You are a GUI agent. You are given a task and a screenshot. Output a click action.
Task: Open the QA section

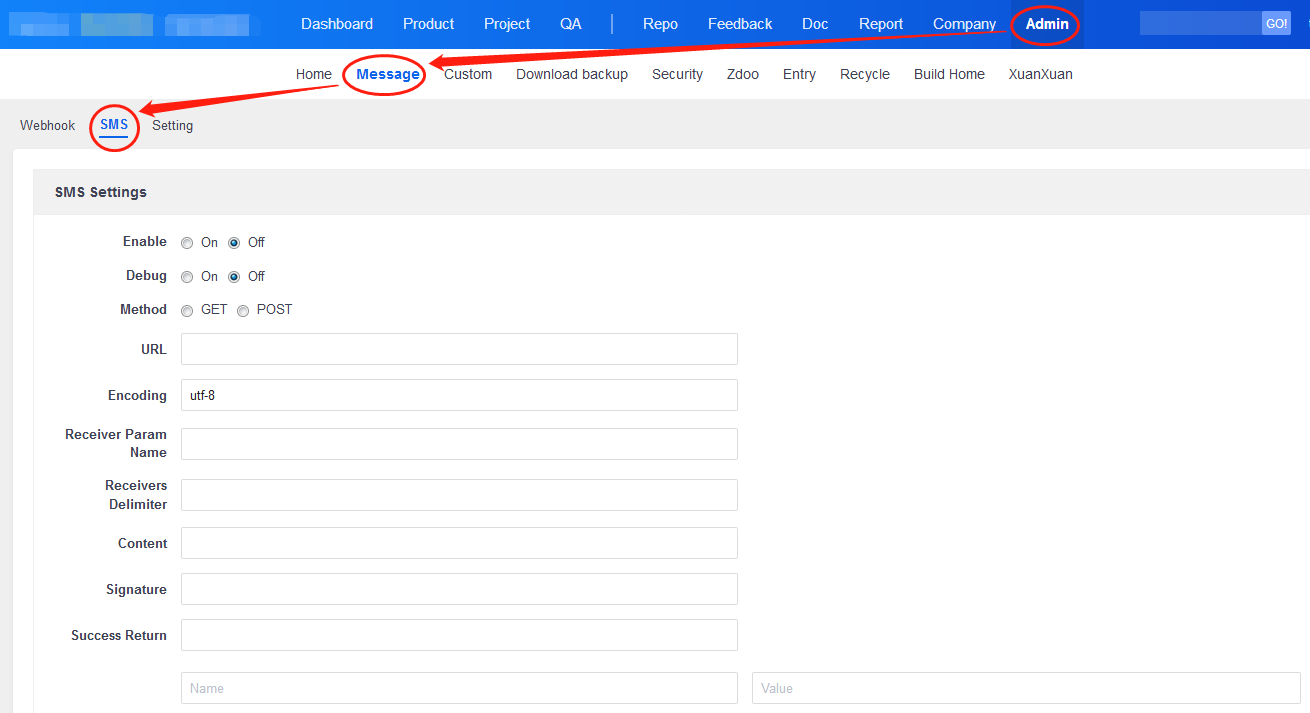571,24
